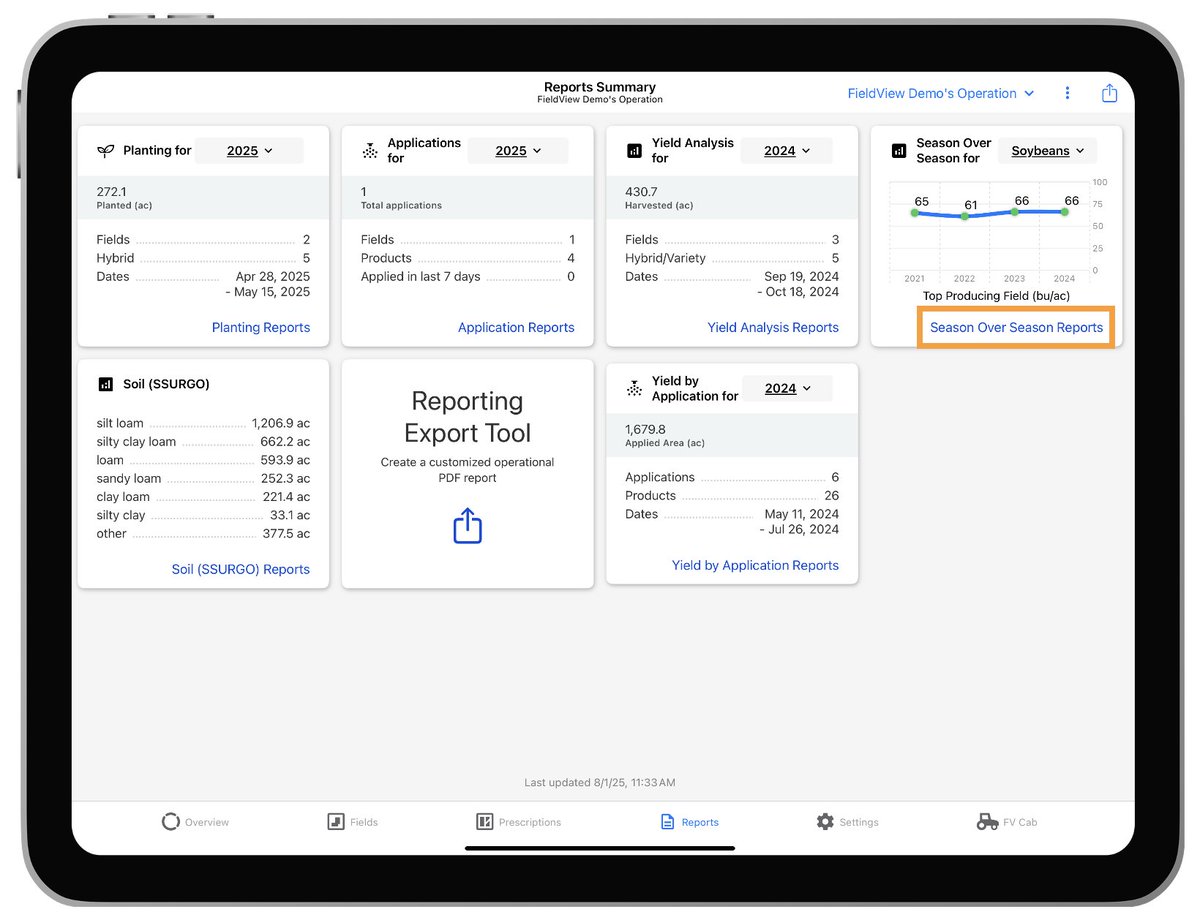The height and width of the screenshot is (920, 1200).
Task: Tap the share icon in top right corner
Action: tap(1109, 93)
